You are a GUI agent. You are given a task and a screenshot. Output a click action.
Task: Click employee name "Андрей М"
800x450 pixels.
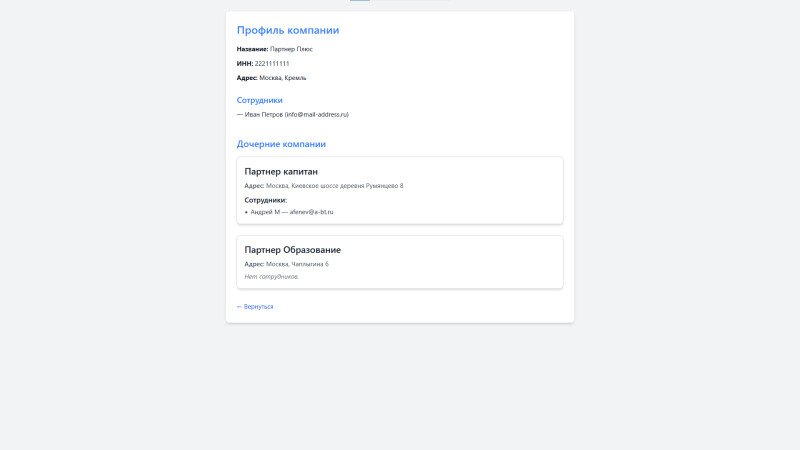(x=265, y=212)
